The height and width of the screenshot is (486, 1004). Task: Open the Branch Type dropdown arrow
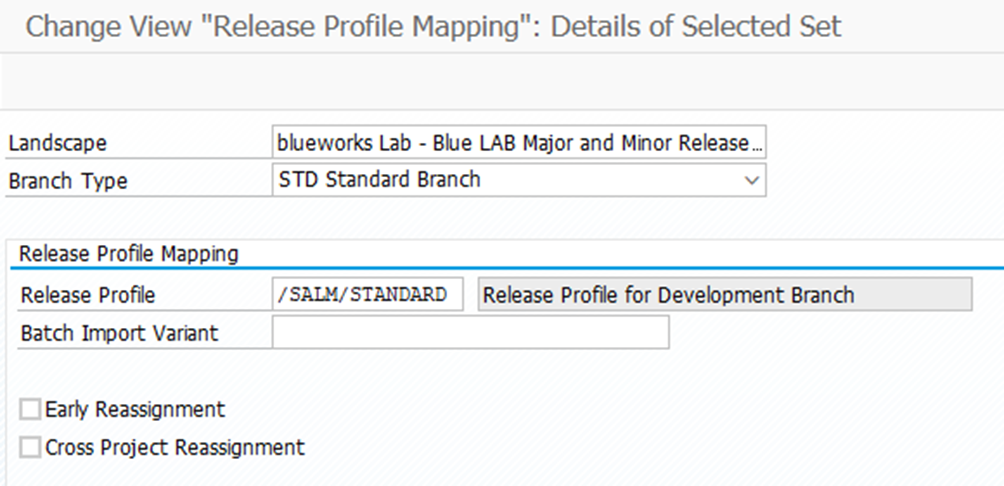tap(751, 181)
